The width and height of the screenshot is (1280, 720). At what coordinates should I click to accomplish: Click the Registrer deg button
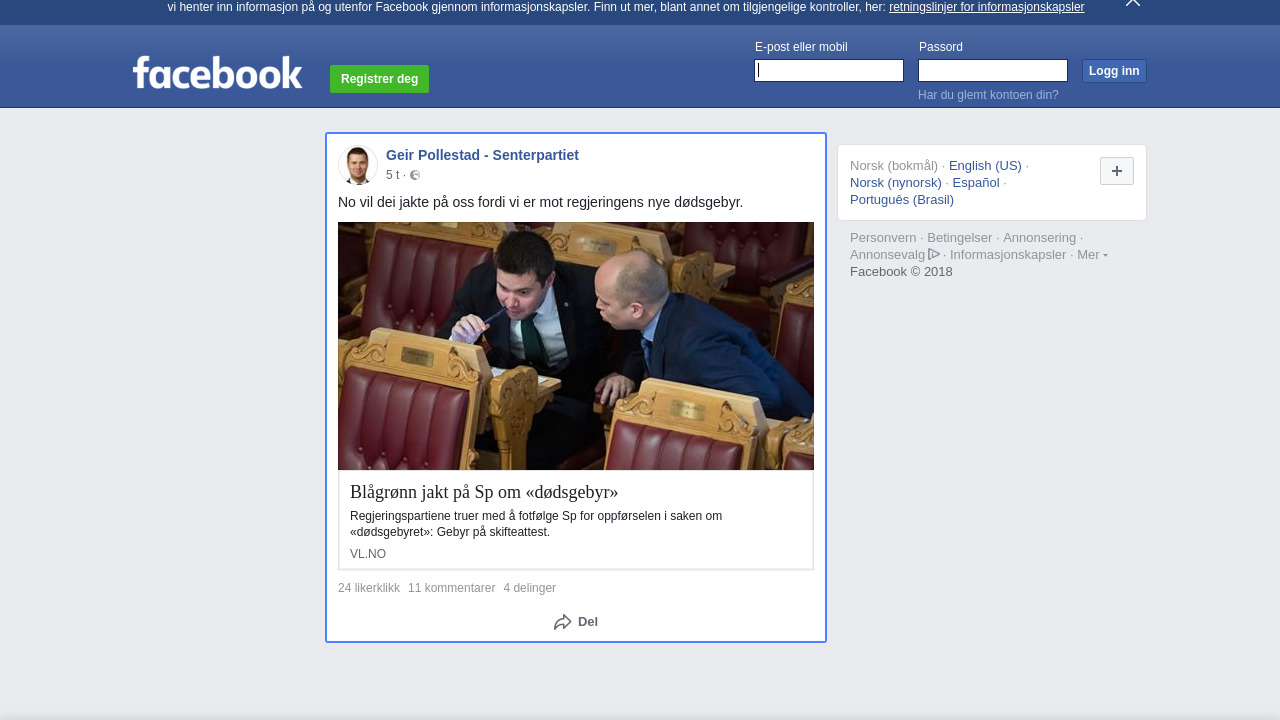(379, 79)
